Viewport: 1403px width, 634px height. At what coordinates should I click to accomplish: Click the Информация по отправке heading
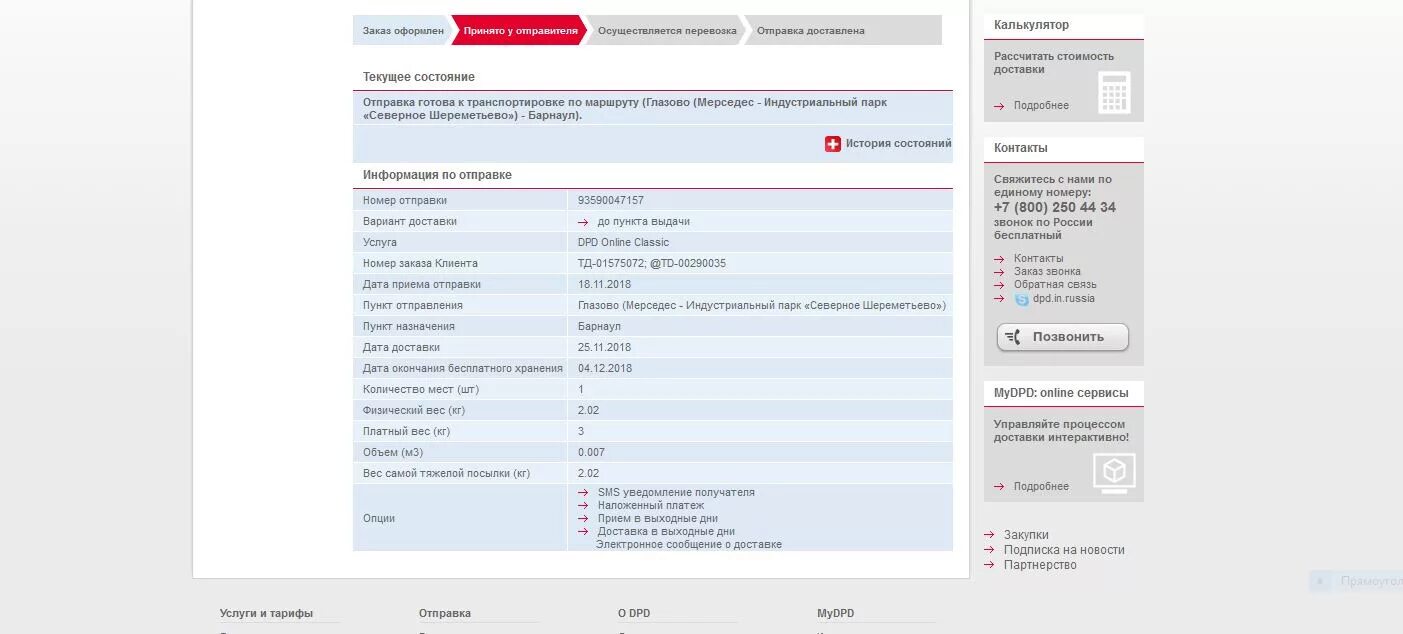click(437, 175)
